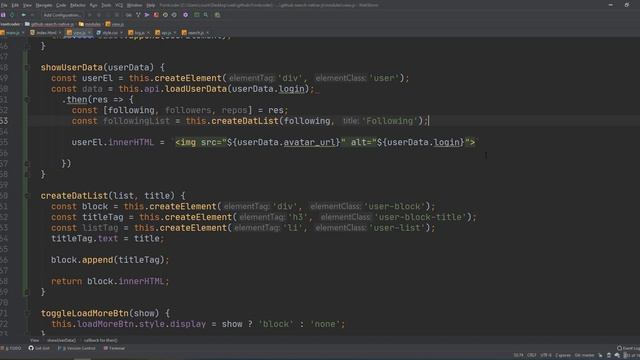The height and width of the screenshot is (360, 640).
Task: Open the VCS menu
Action: point(119,5)
